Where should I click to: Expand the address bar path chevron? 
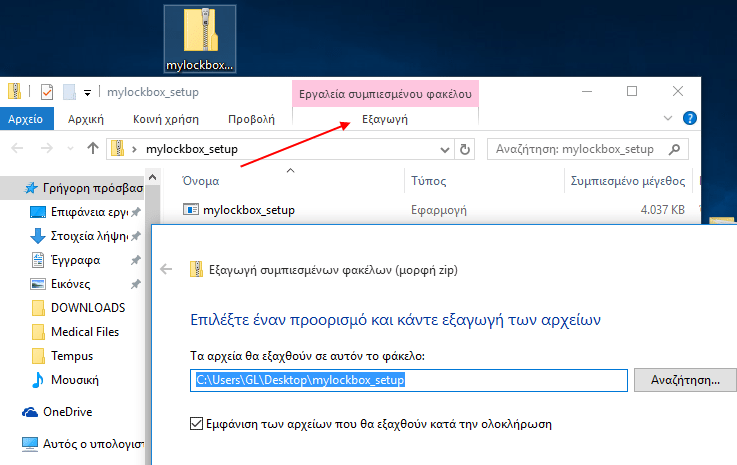click(134, 149)
